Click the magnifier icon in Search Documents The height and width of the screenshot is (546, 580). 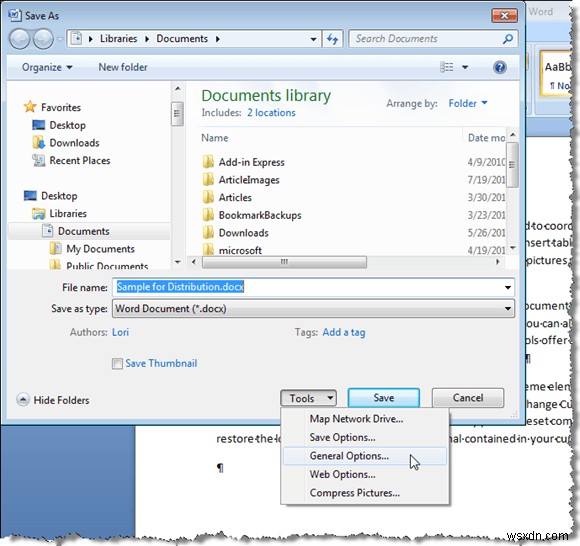[508, 38]
